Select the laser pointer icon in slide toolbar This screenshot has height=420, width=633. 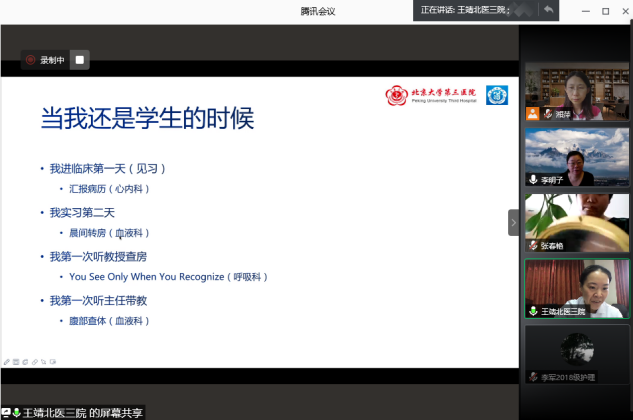pos(44,362)
